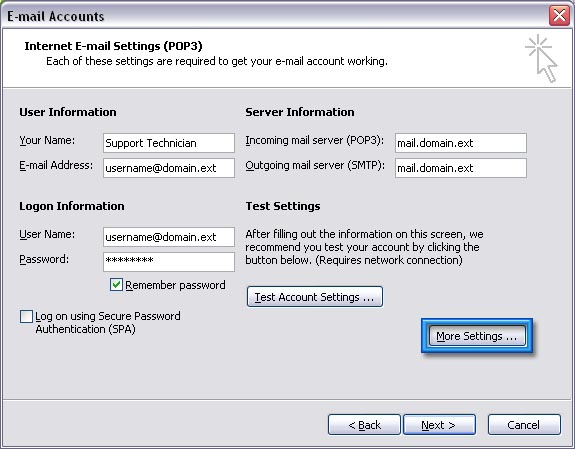Click the Remember password label text
This screenshot has height=449, width=575.
point(175,285)
